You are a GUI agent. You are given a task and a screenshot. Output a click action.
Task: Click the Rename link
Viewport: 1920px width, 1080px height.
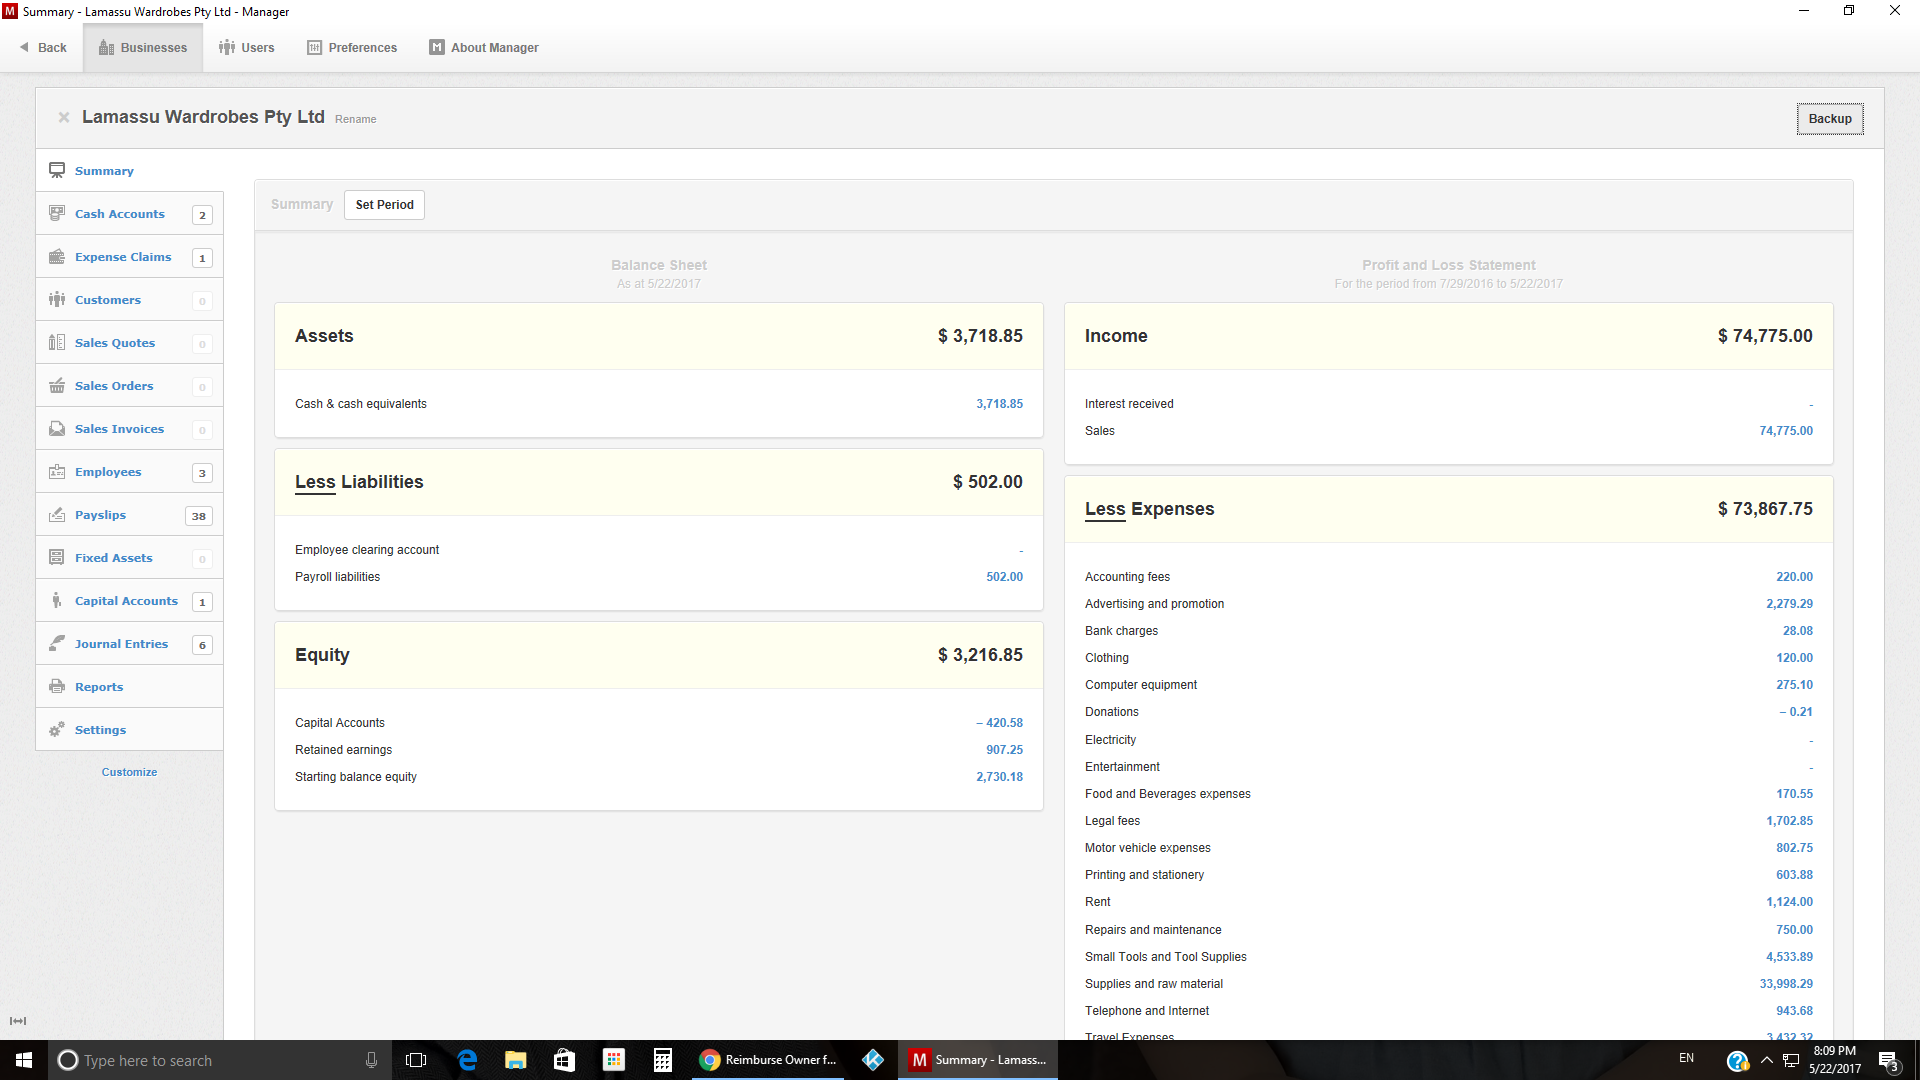pyautogui.click(x=356, y=119)
